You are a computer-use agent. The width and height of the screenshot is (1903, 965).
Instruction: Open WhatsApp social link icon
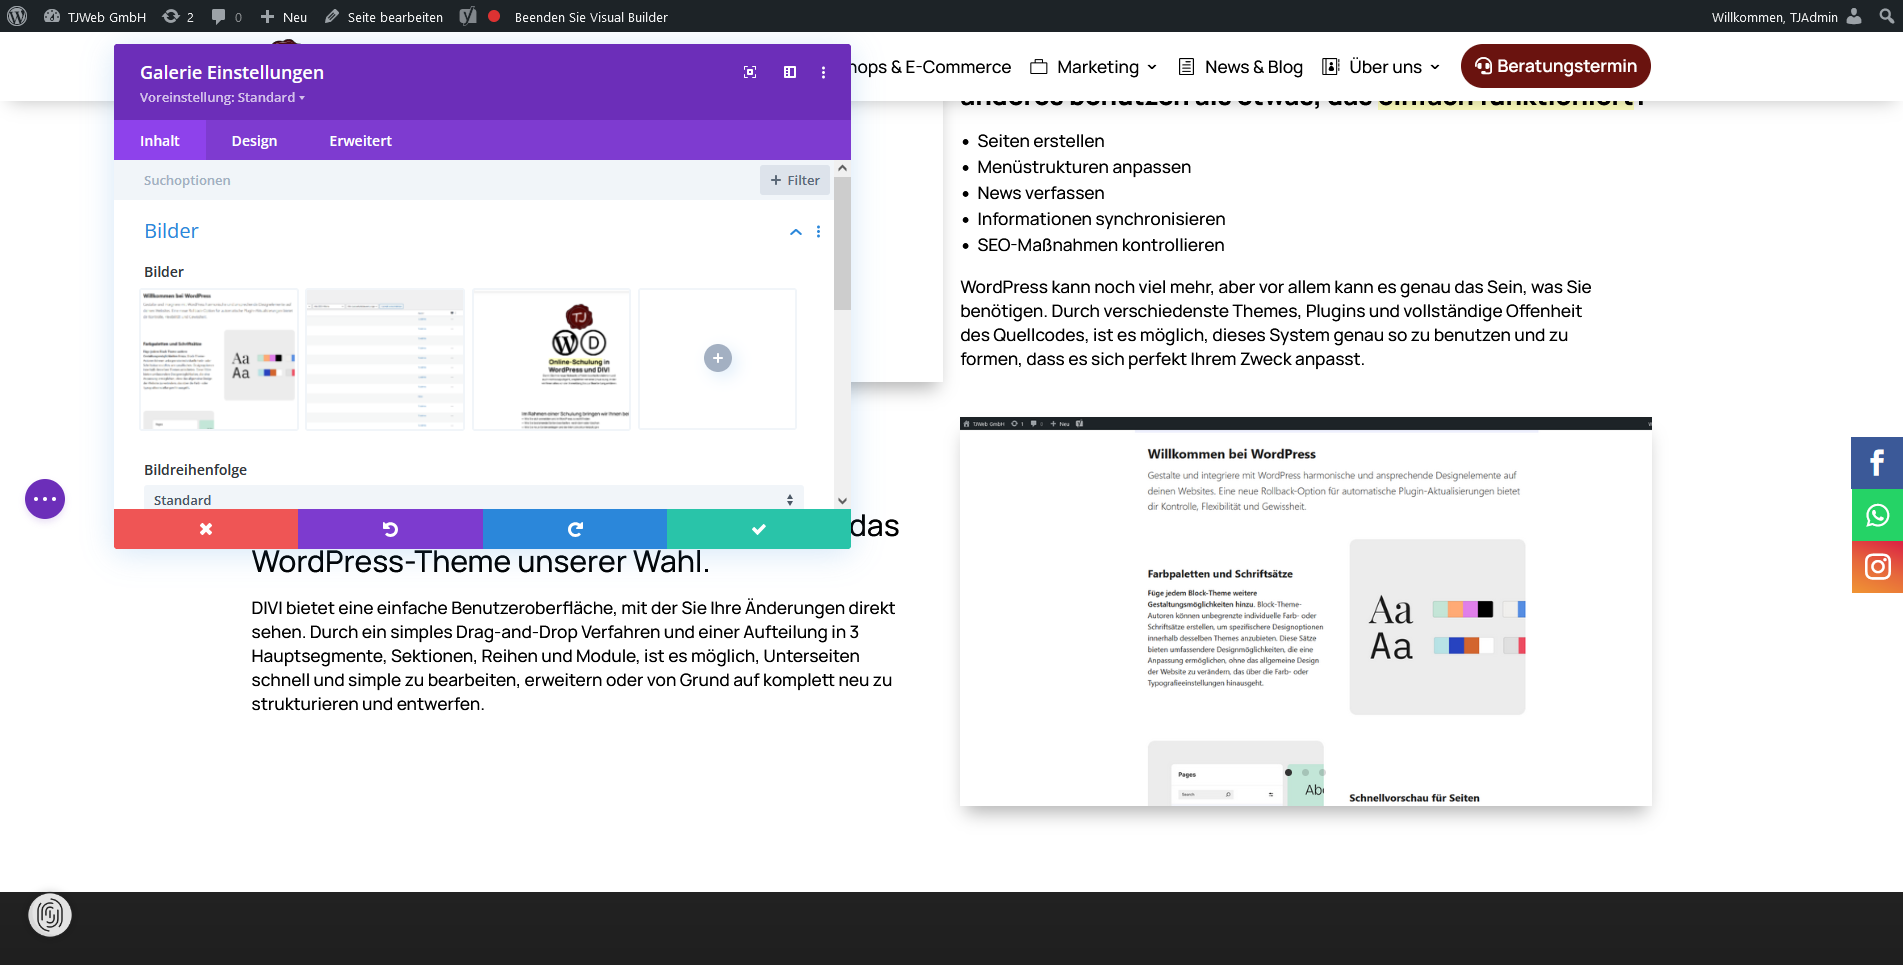pyautogui.click(x=1876, y=515)
